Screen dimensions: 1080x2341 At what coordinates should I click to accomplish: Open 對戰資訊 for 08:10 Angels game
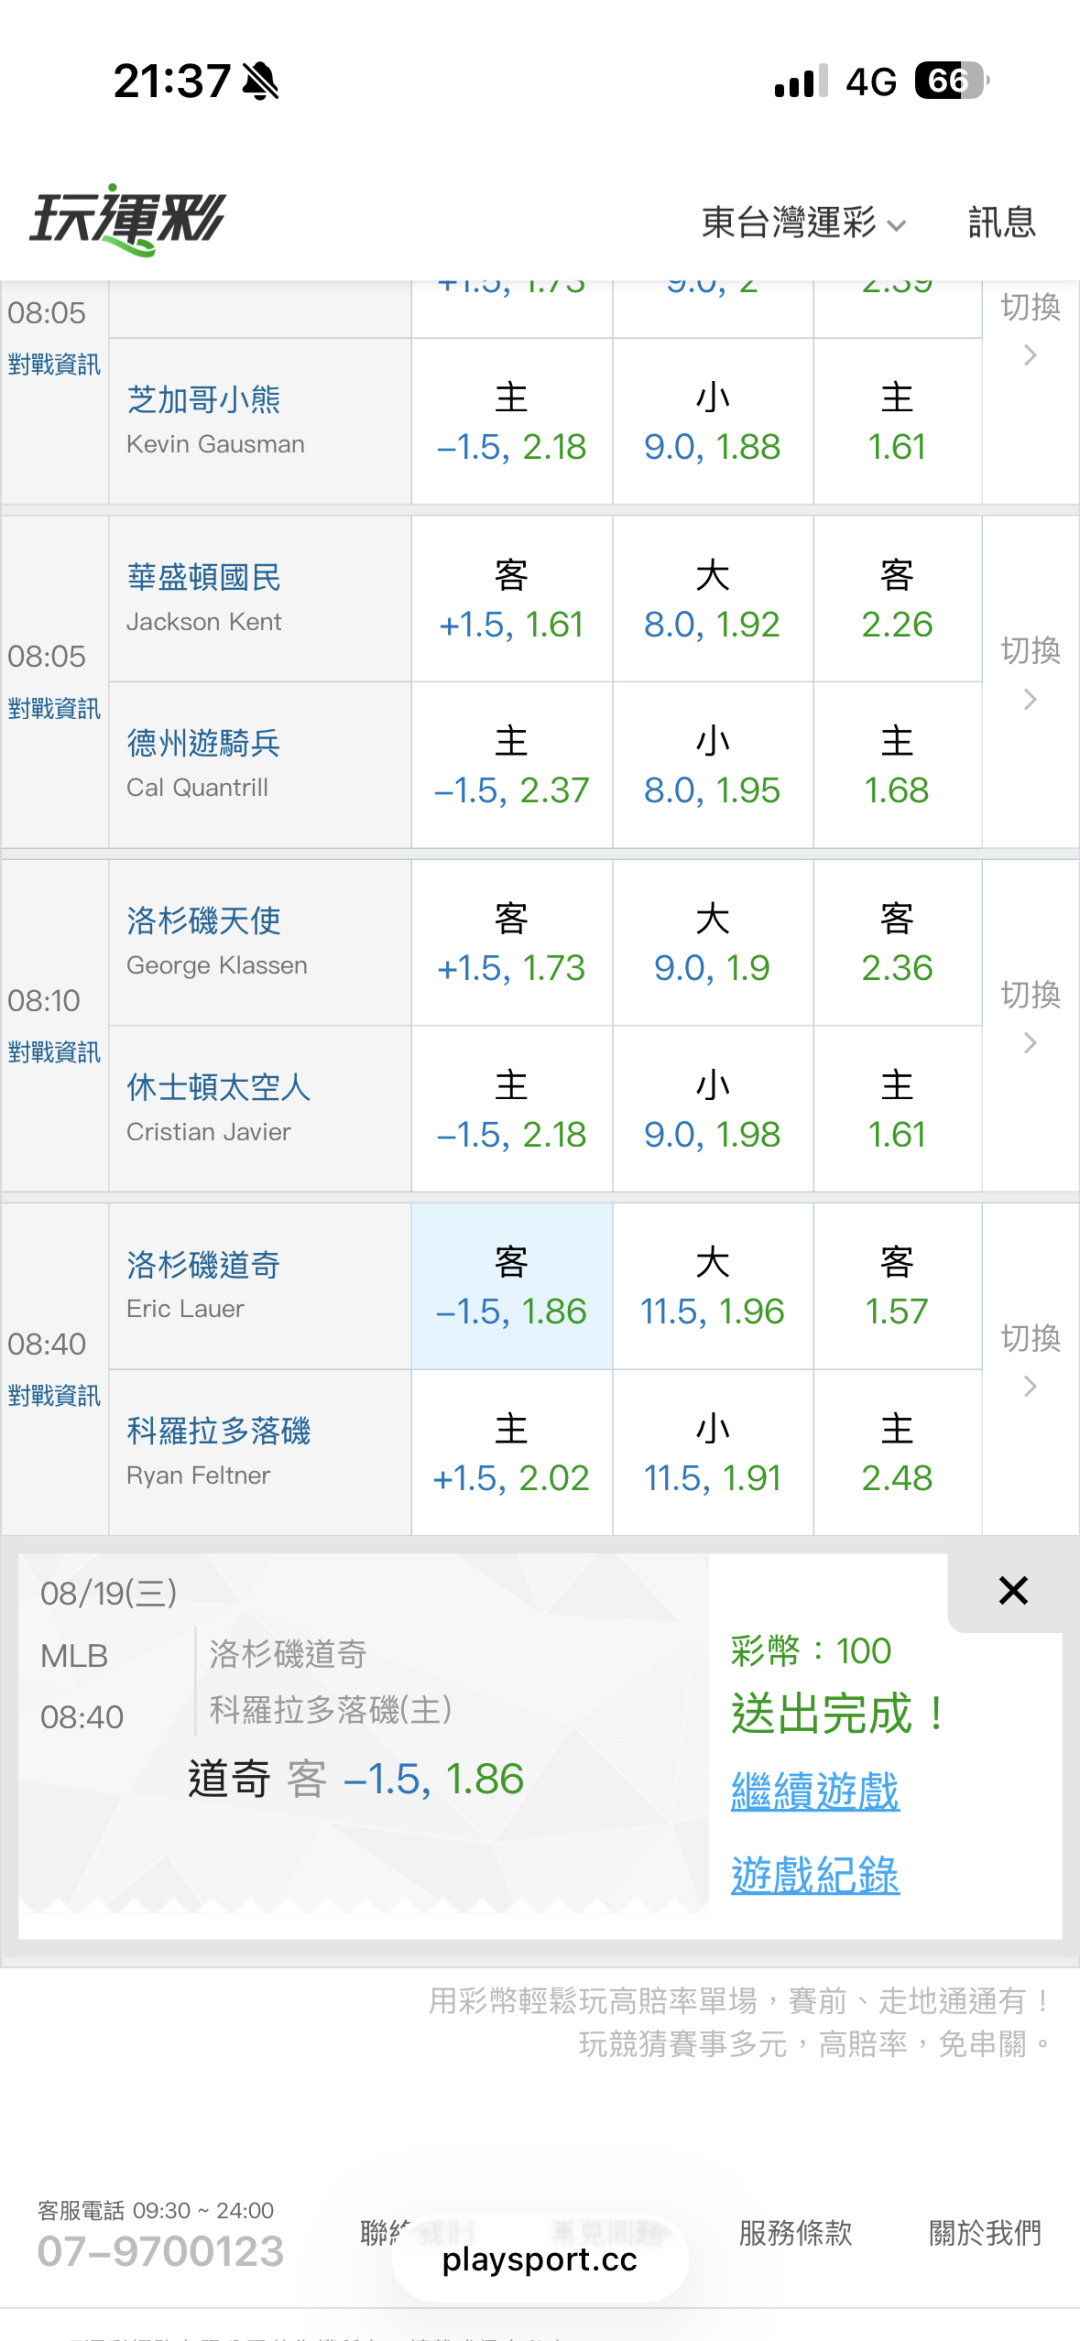click(x=54, y=1052)
